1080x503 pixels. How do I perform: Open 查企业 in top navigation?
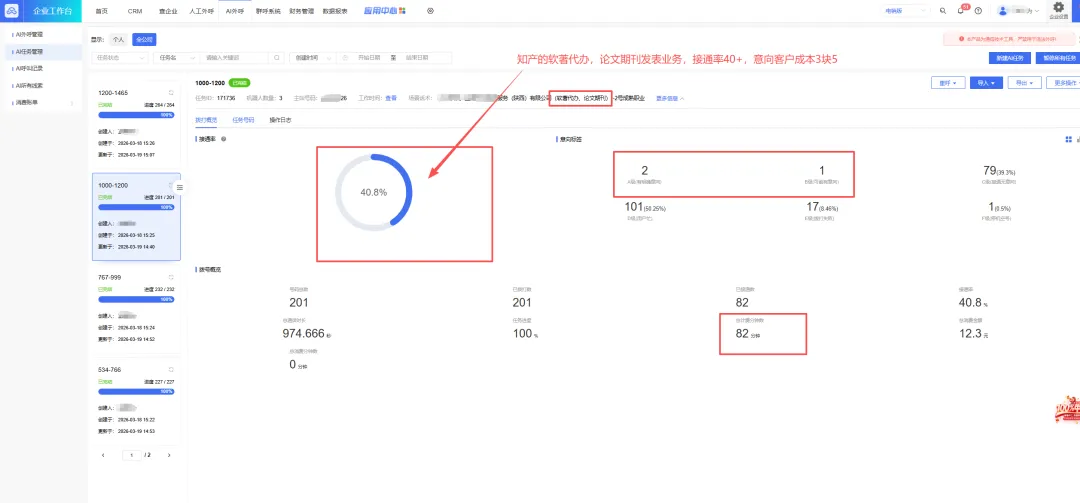click(167, 11)
